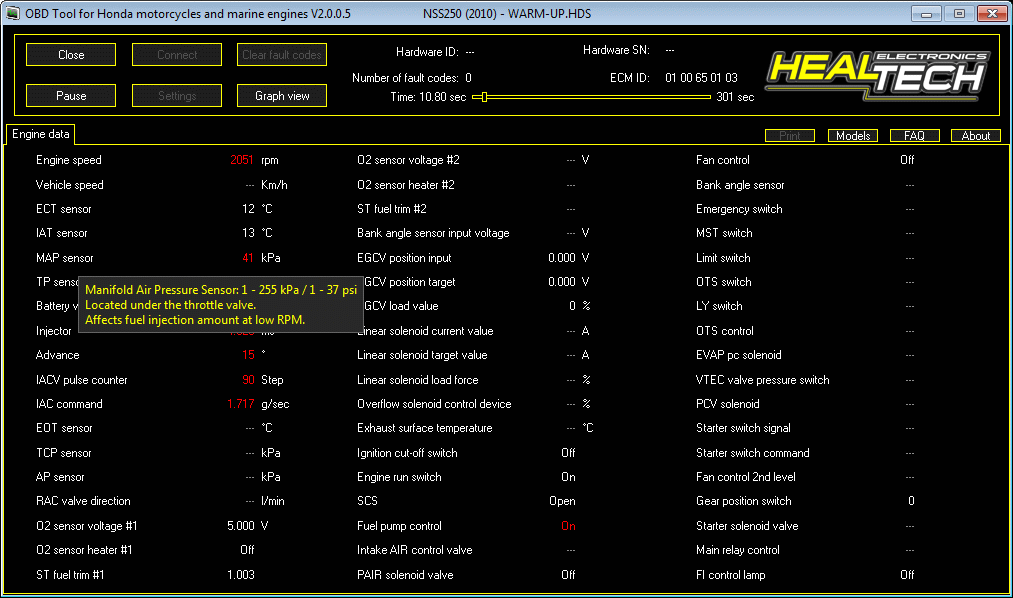This screenshot has height=598, width=1013.
Task: Open the About dialog
Action: [975, 136]
